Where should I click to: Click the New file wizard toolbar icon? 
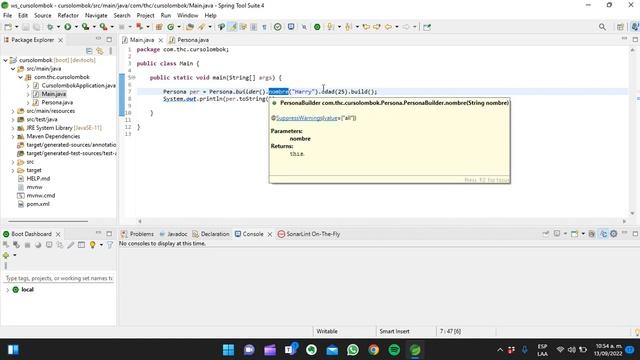click(x=8, y=27)
